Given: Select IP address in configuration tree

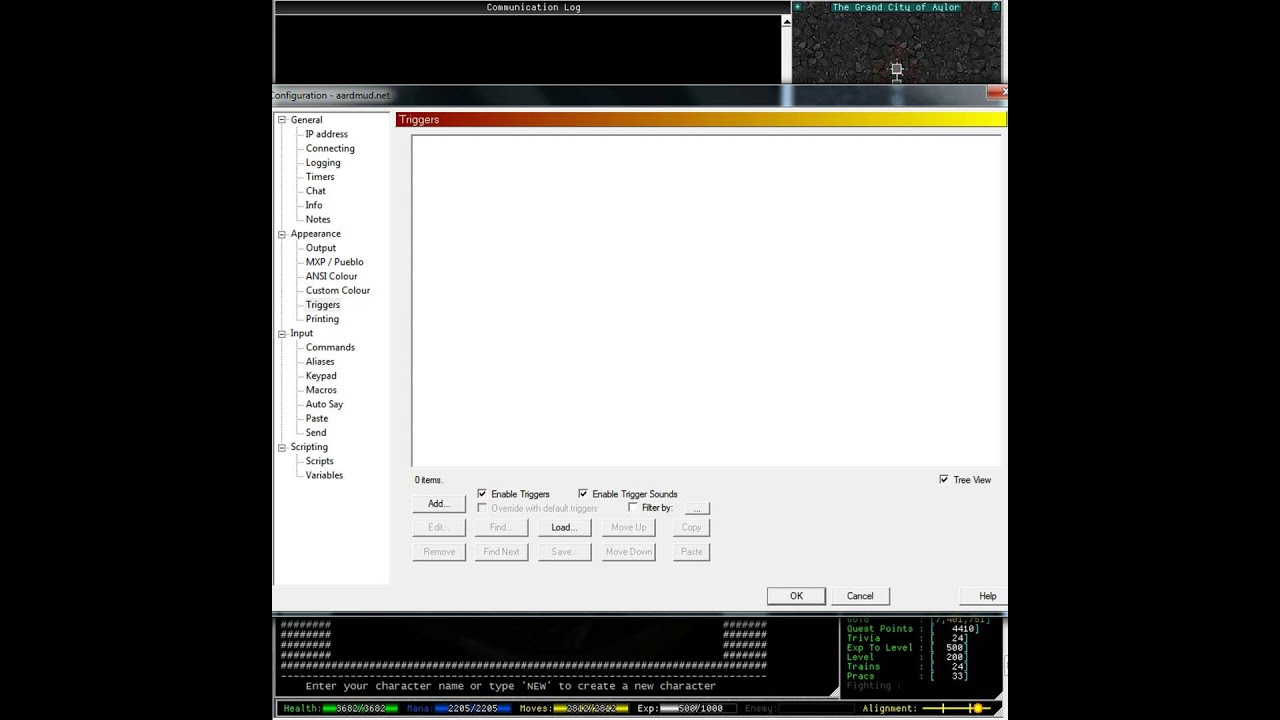Looking at the screenshot, I should [327, 134].
